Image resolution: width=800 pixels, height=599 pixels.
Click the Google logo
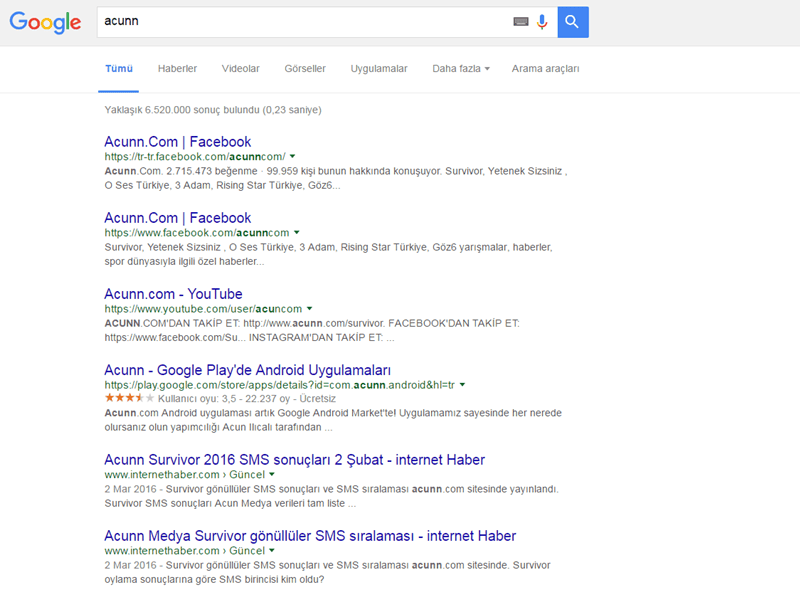[x=45, y=23]
